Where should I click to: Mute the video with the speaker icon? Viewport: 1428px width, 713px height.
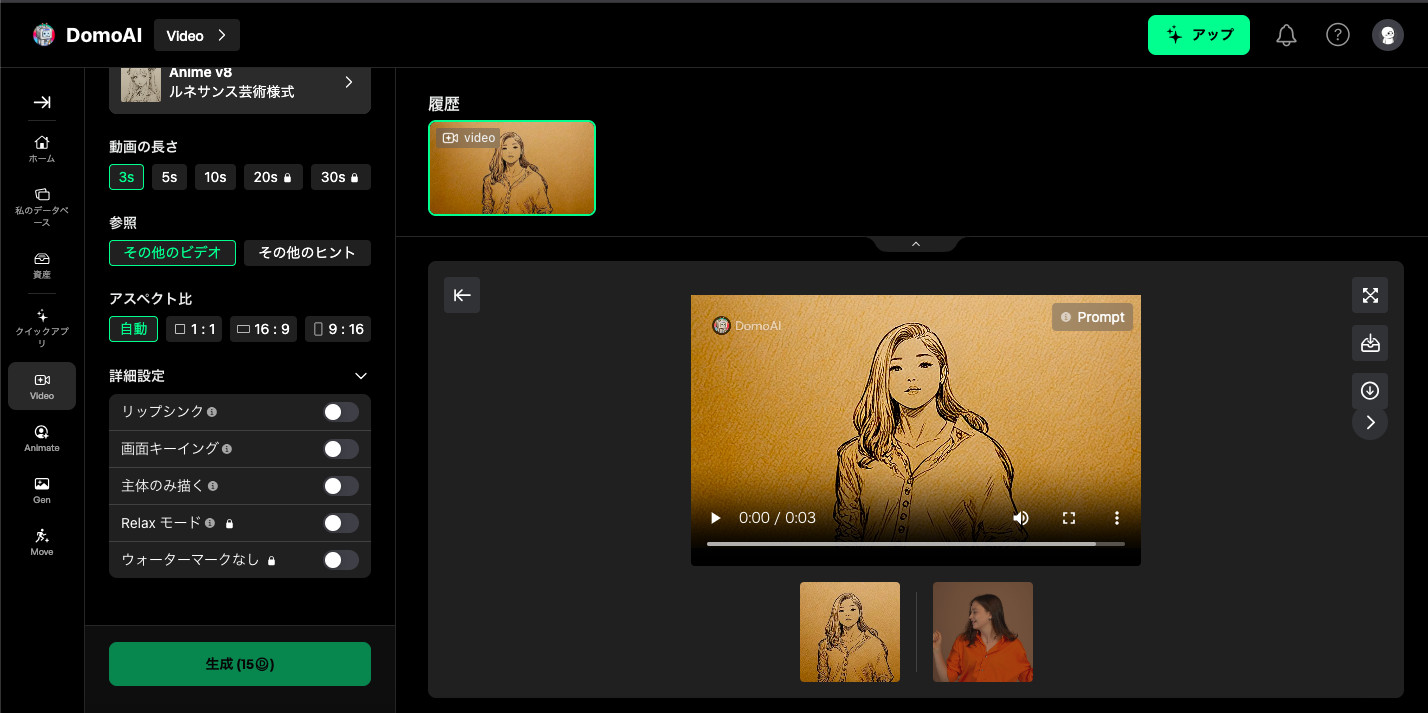coord(1021,518)
